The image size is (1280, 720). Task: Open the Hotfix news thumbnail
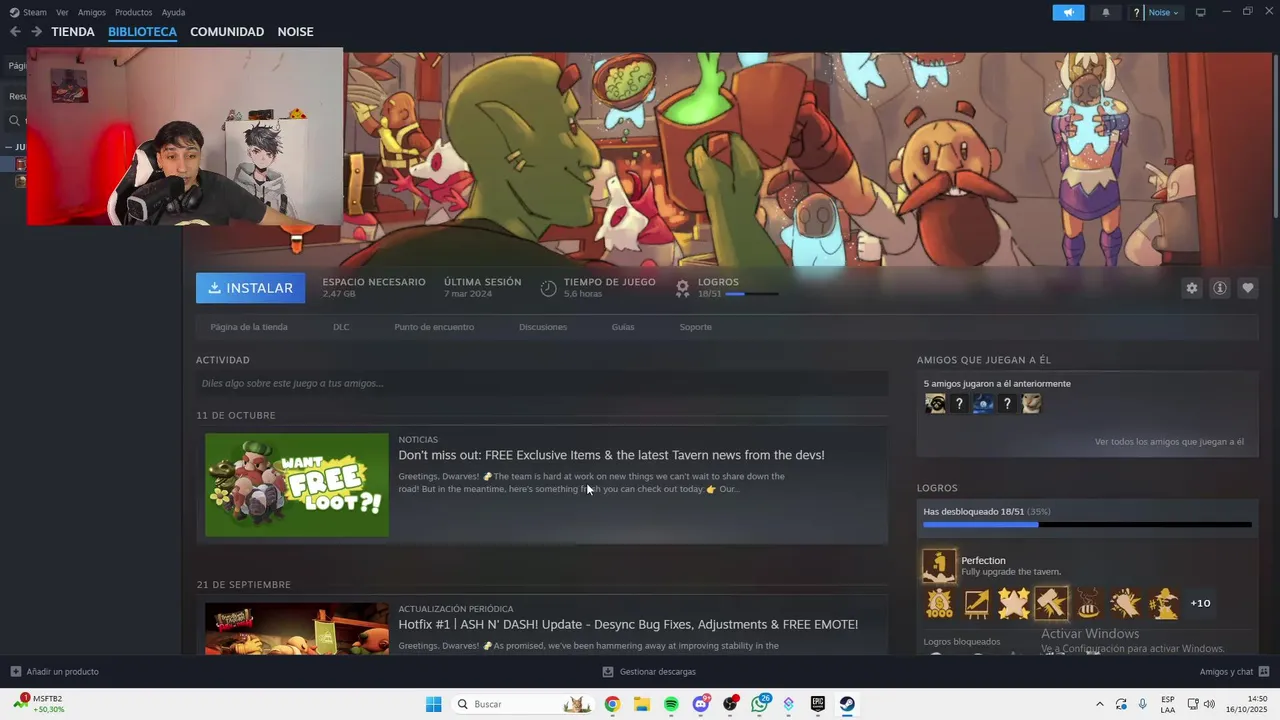(297, 629)
